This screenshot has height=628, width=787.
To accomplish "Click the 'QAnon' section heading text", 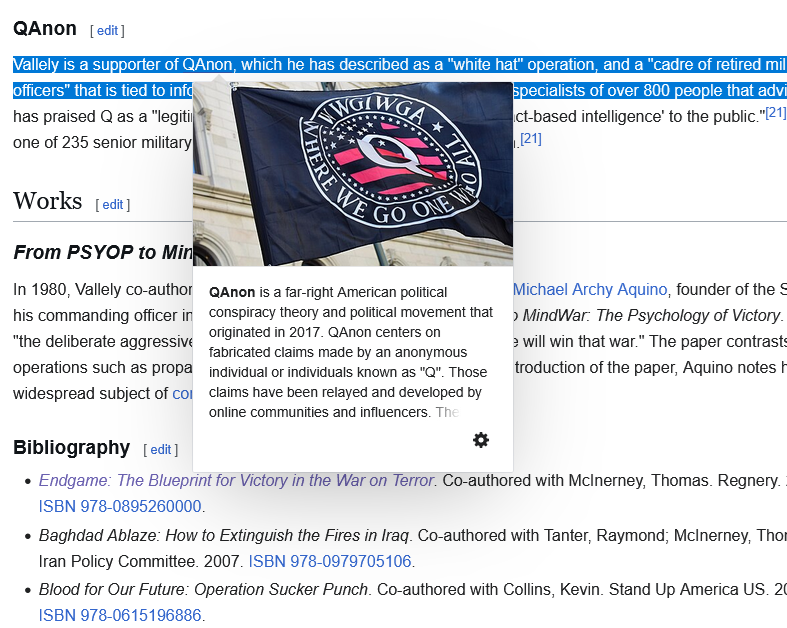I will 45,29.
